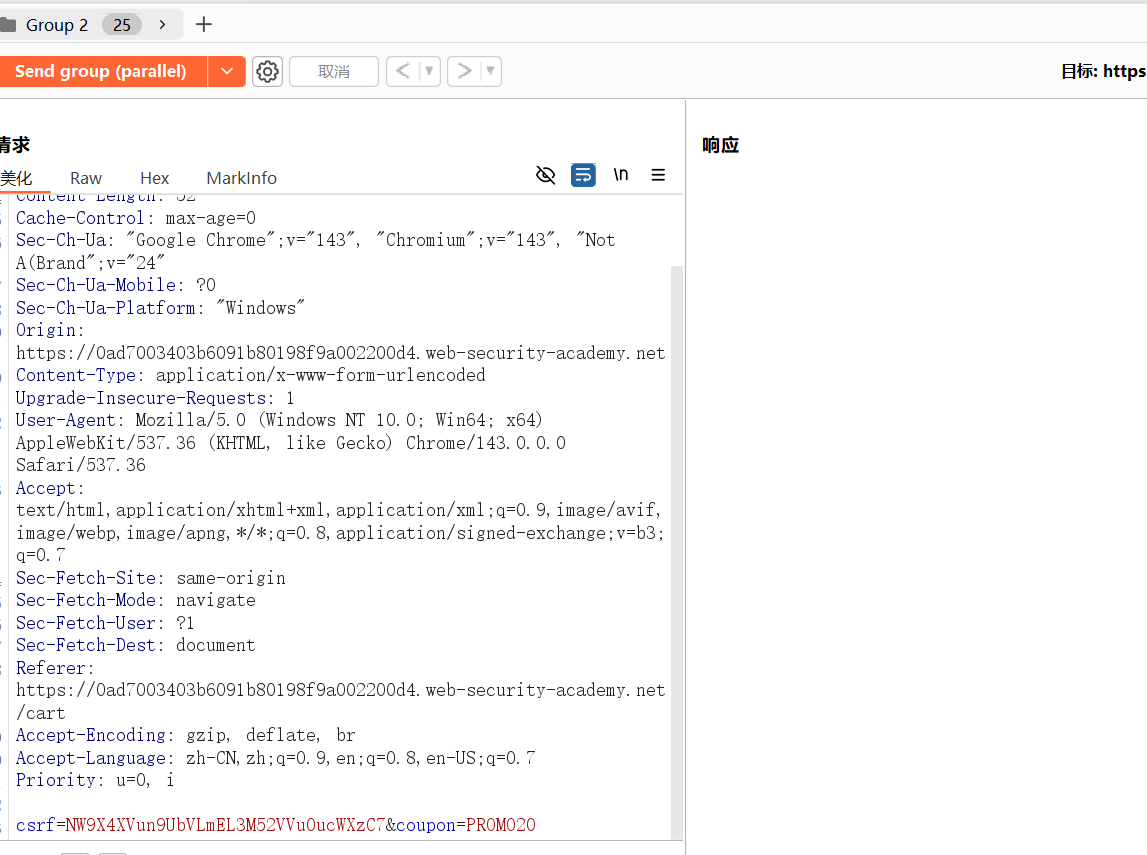1147x855 pixels.
Task: Toggle hidden characters eye icon
Action: [x=545, y=175]
